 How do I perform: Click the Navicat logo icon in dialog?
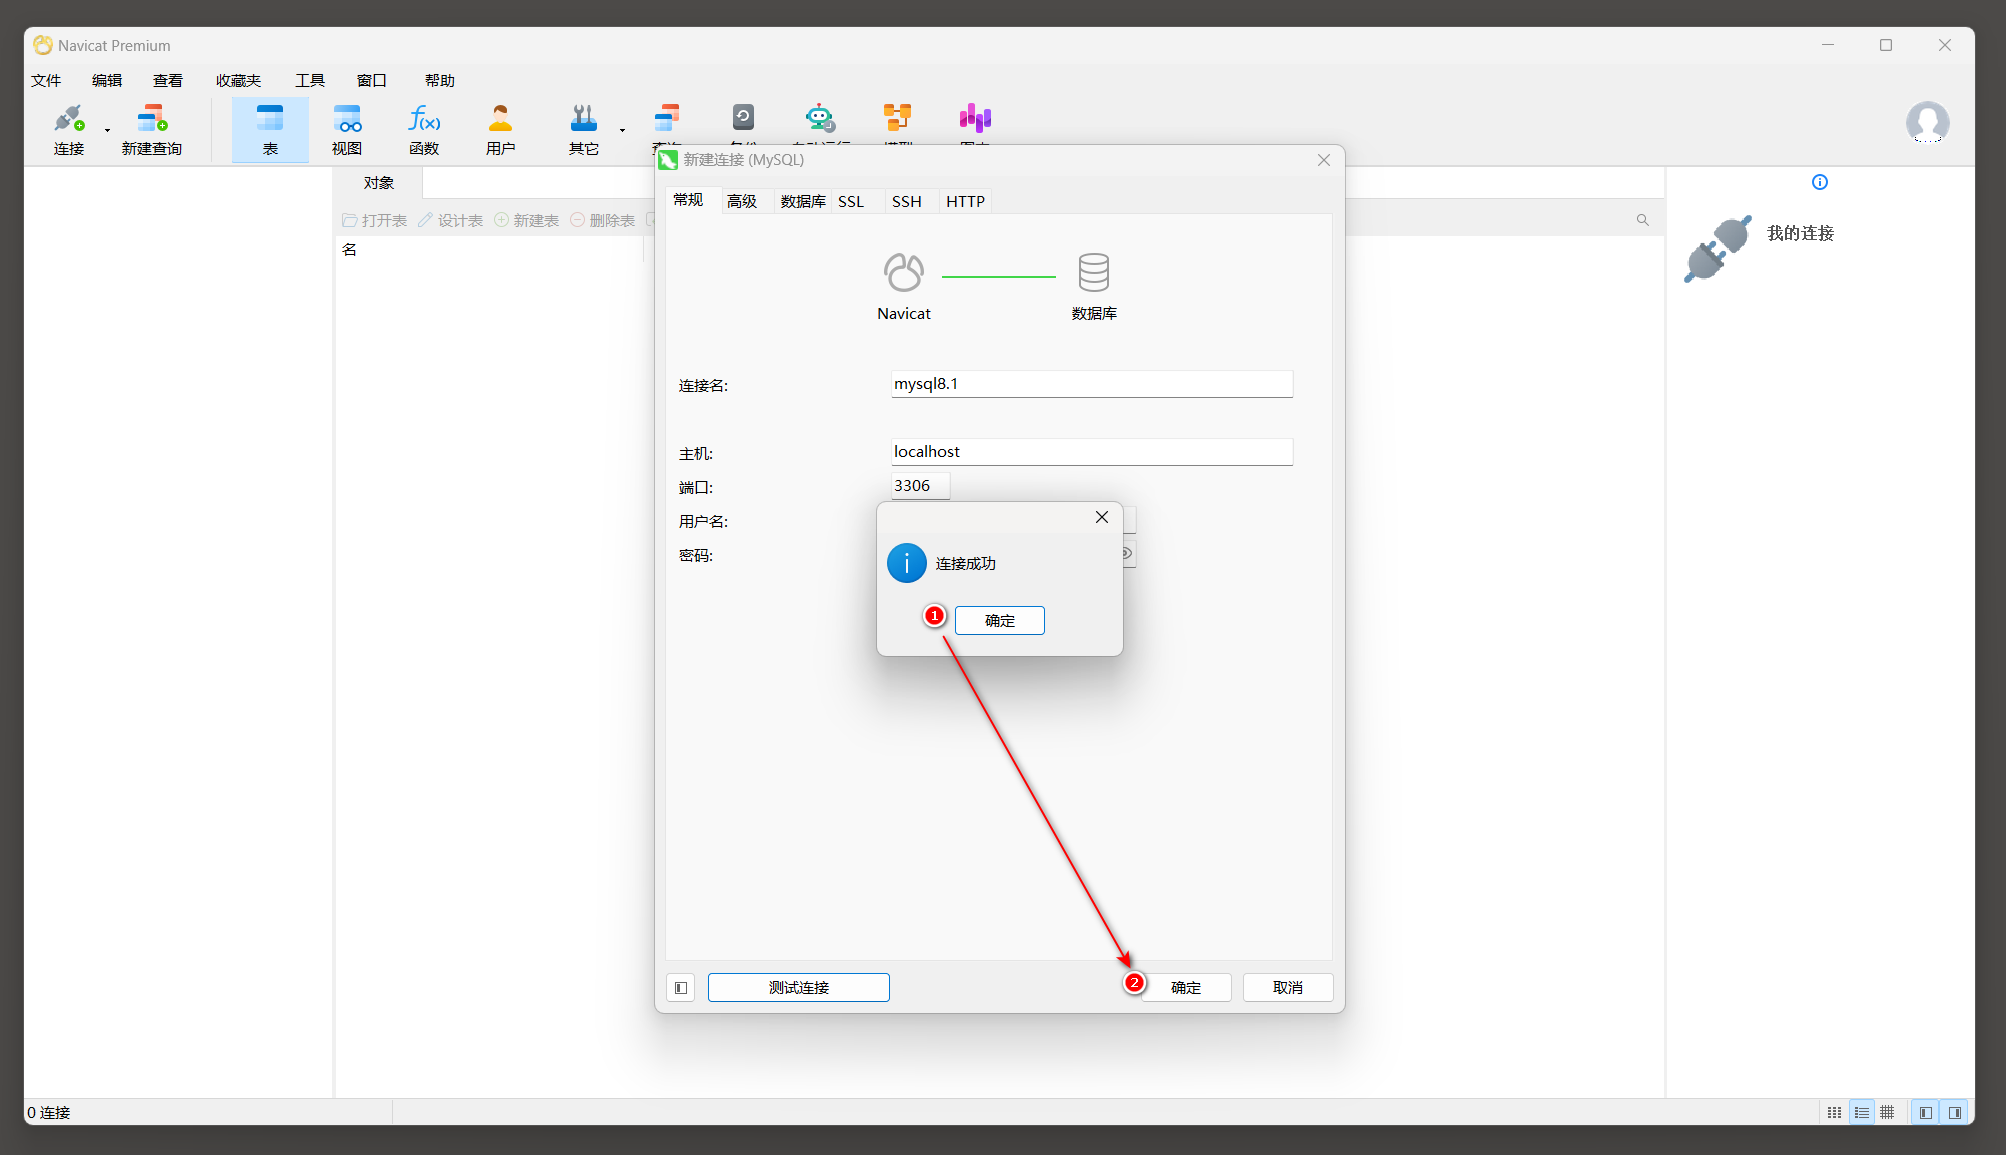point(903,272)
